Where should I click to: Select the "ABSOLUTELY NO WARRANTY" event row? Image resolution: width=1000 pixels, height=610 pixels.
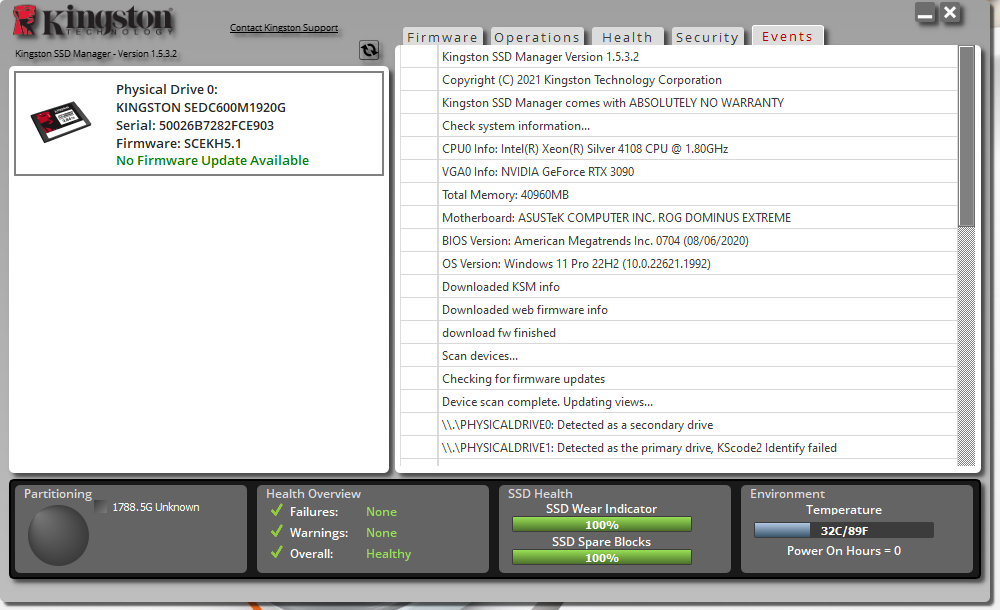pyautogui.click(x=679, y=103)
